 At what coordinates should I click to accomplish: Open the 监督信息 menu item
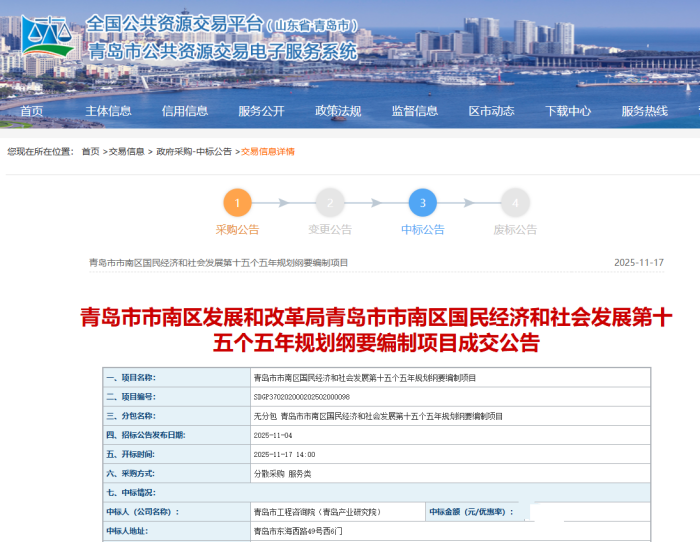(415, 111)
